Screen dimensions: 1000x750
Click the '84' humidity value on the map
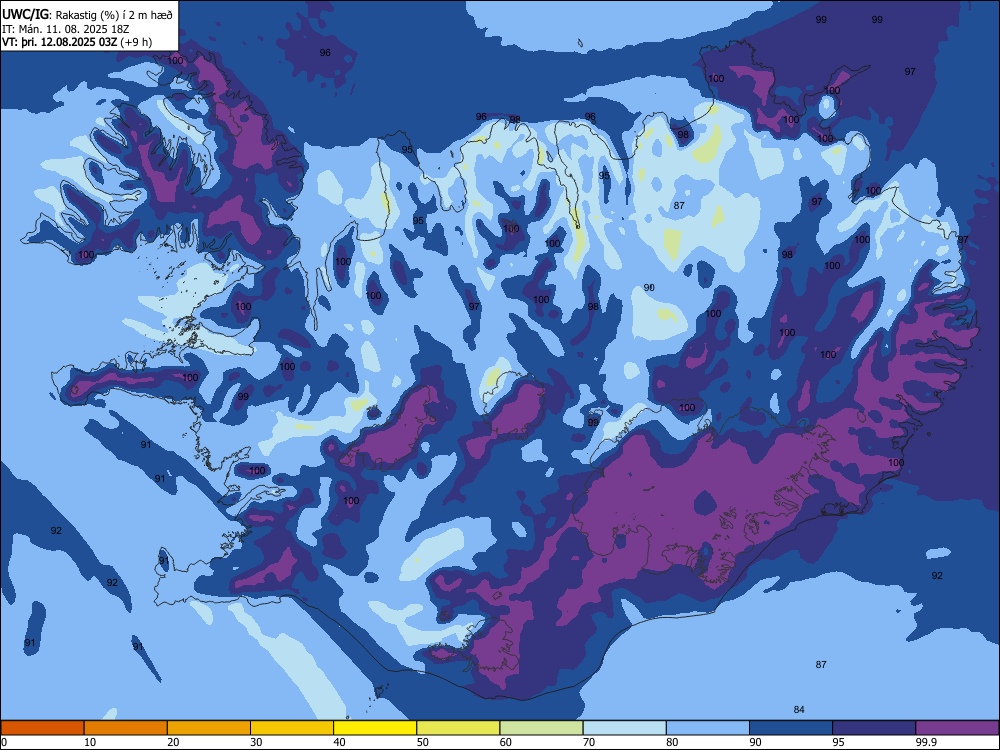(799, 709)
